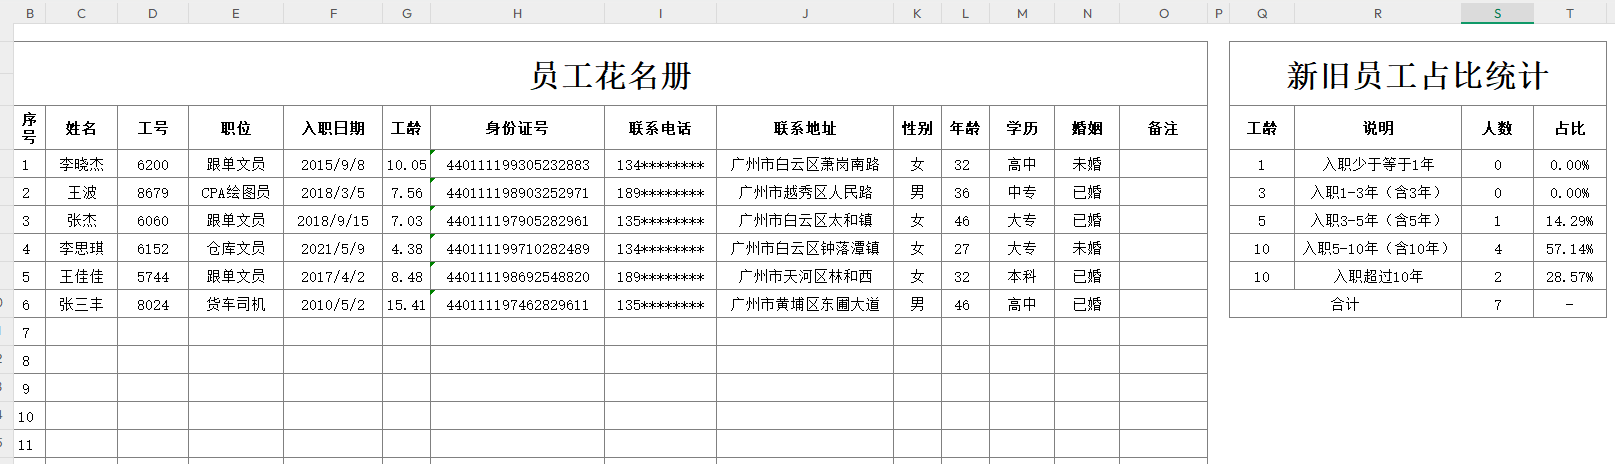Select the seniority value 15.41 cell
This screenshot has height=464, width=1615.
(x=406, y=304)
